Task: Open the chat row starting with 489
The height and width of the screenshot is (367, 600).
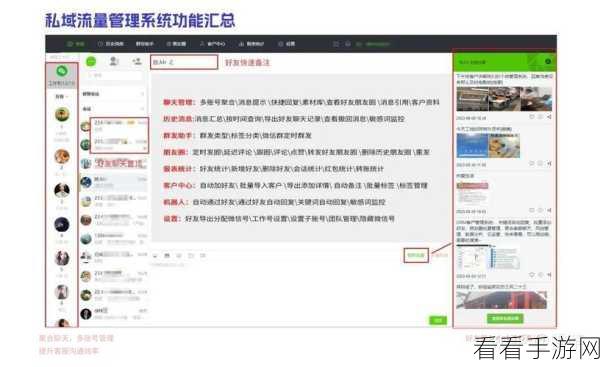Action: coord(114,314)
